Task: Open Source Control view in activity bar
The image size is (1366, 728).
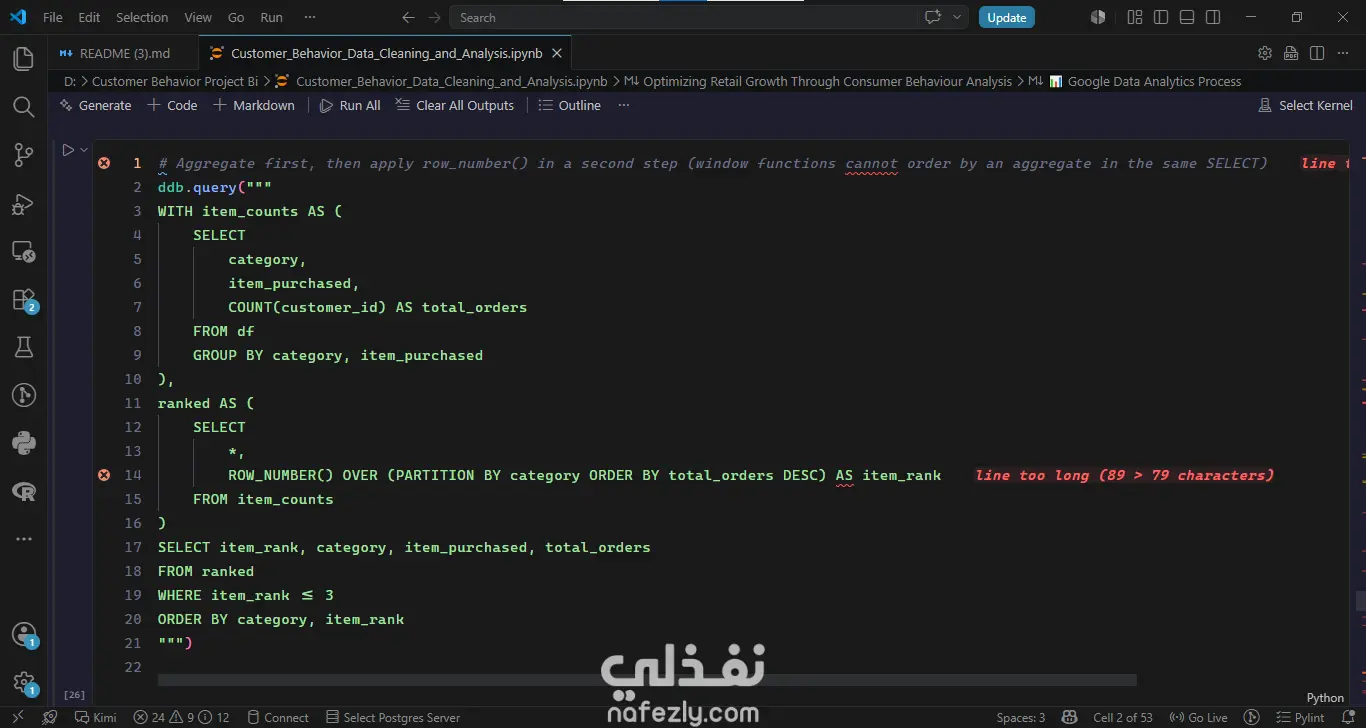Action: click(x=24, y=155)
